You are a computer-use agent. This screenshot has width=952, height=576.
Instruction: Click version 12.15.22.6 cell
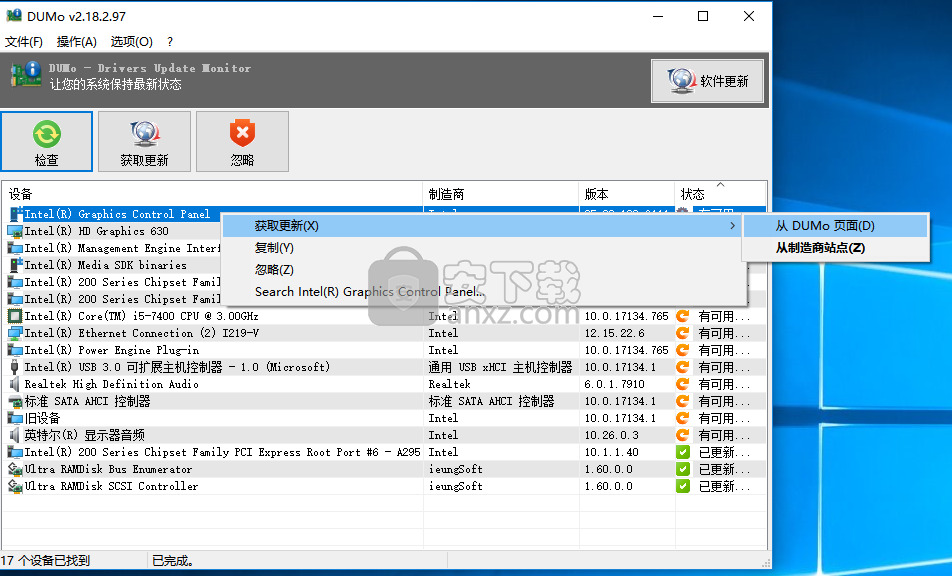pyautogui.click(x=614, y=333)
